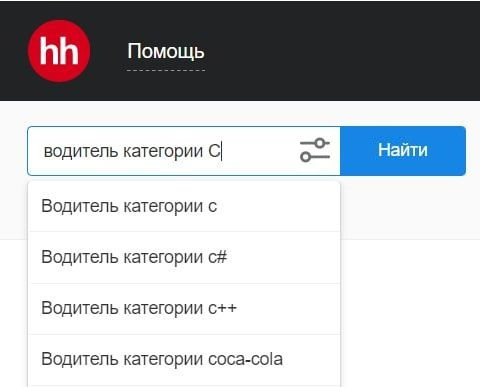The height and width of the screenshot is (387, 480).
Task: Choose the c# autocomplete entry
Action: 184,257
